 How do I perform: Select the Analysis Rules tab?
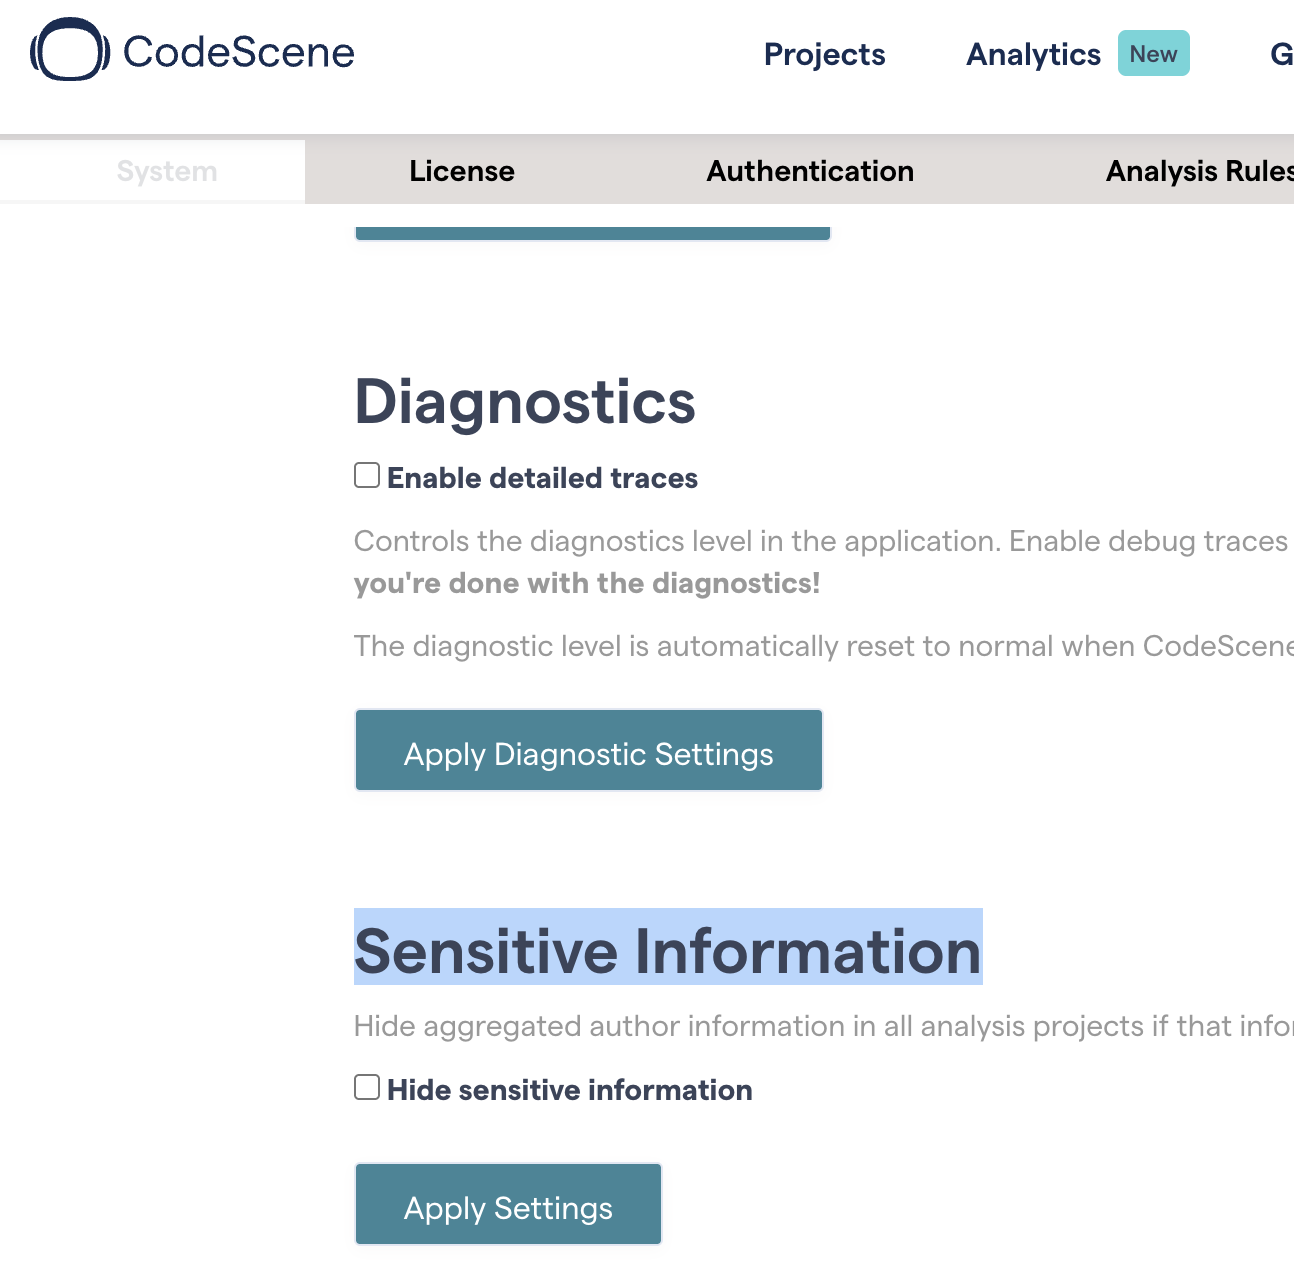1199,171
